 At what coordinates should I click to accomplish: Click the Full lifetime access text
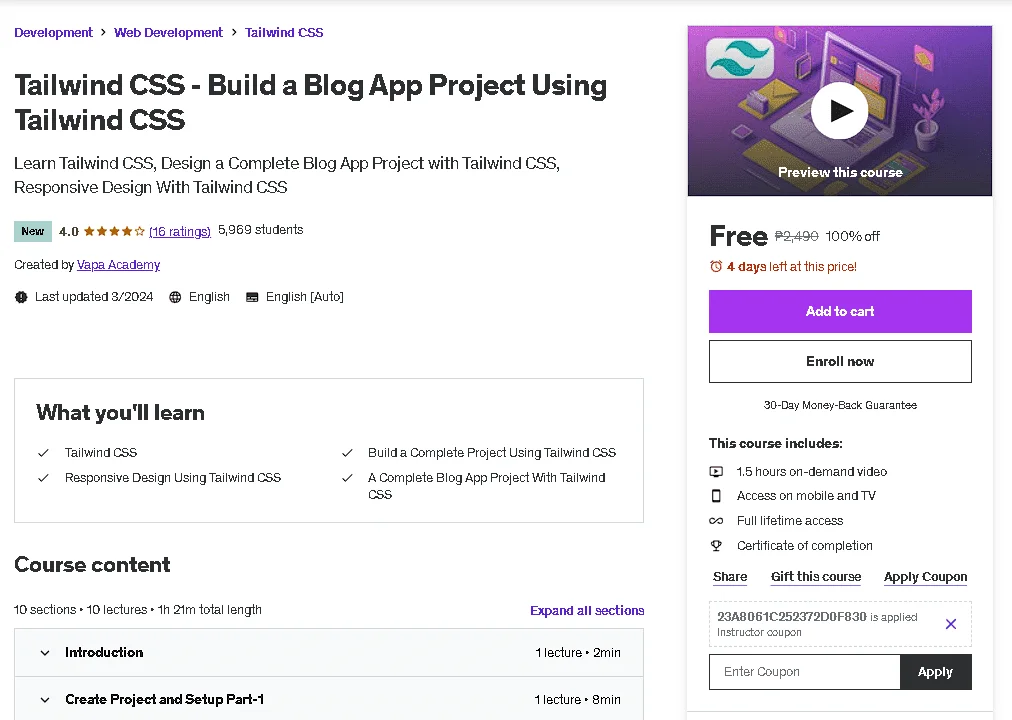point(790,521)
